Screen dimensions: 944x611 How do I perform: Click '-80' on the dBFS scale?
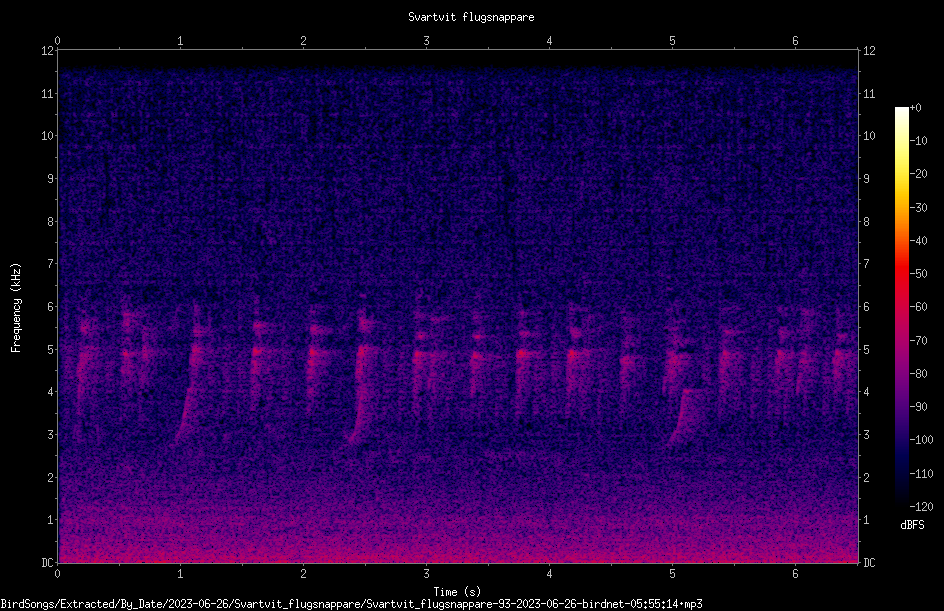coord(918,374)
